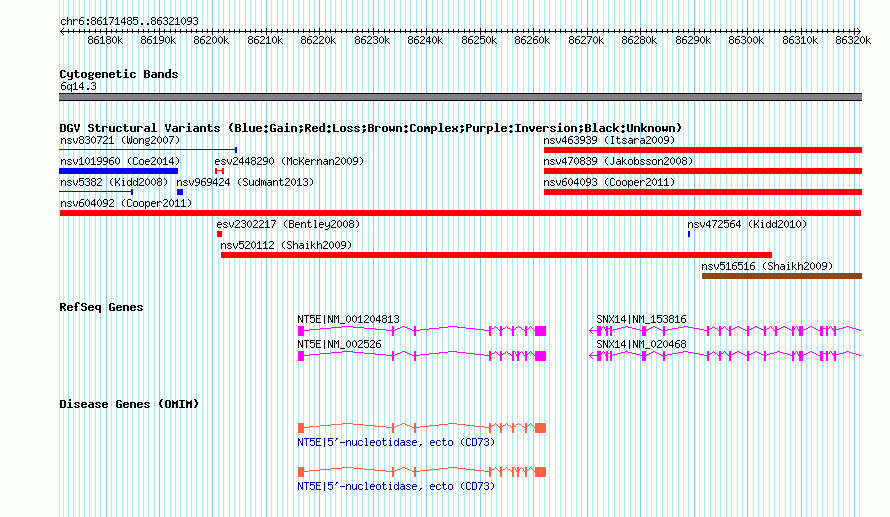Open the lower NT5E 5'-nucleotidase, ecto (CD73) link
This screenshot has width=890, height=517.
point(396,486)
